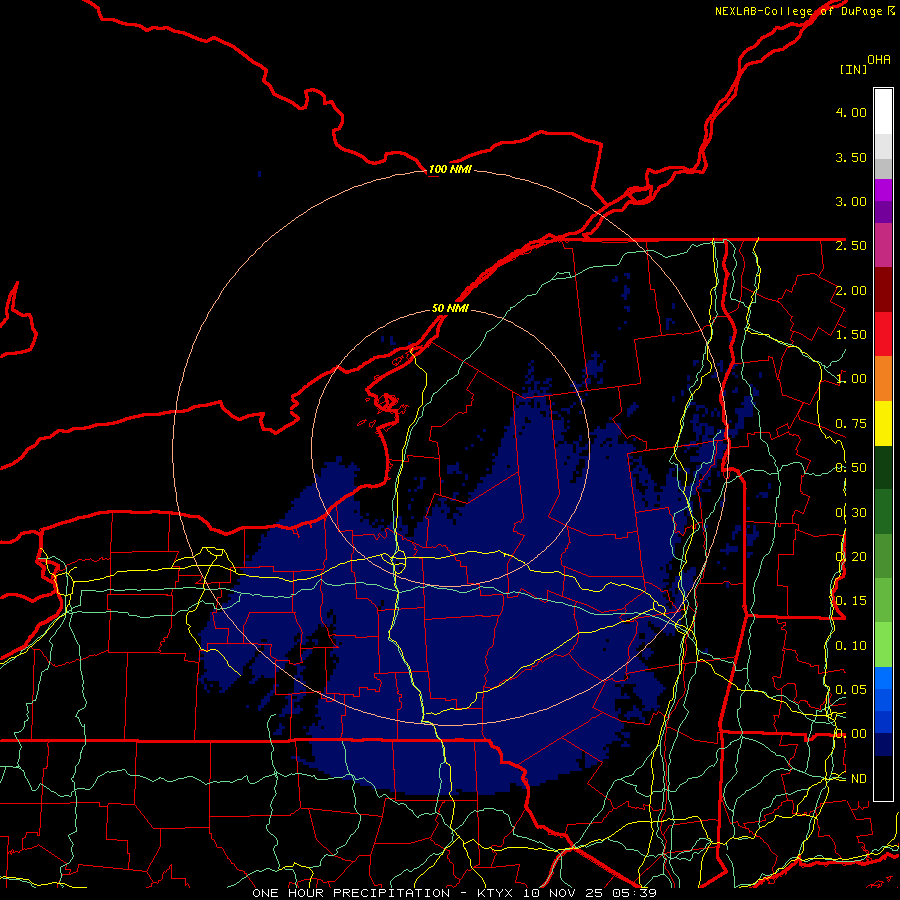Click the 0.75 legend value
The height and width of the screenshot is (900, 900).
pyautogui.click(x=851, y=424)
